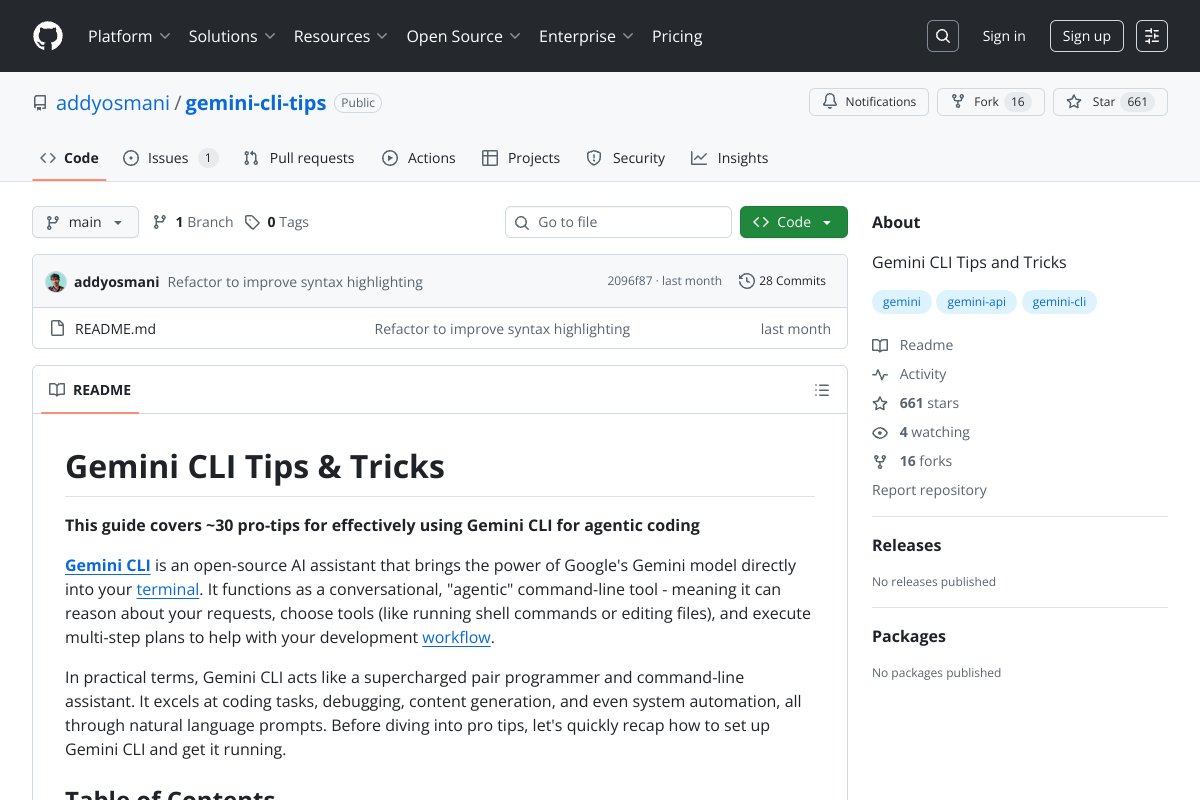Image resolution: width=1200 pixels, height=800 pixels.
Task: Expand the Enterprise menu
Action: 586,36
